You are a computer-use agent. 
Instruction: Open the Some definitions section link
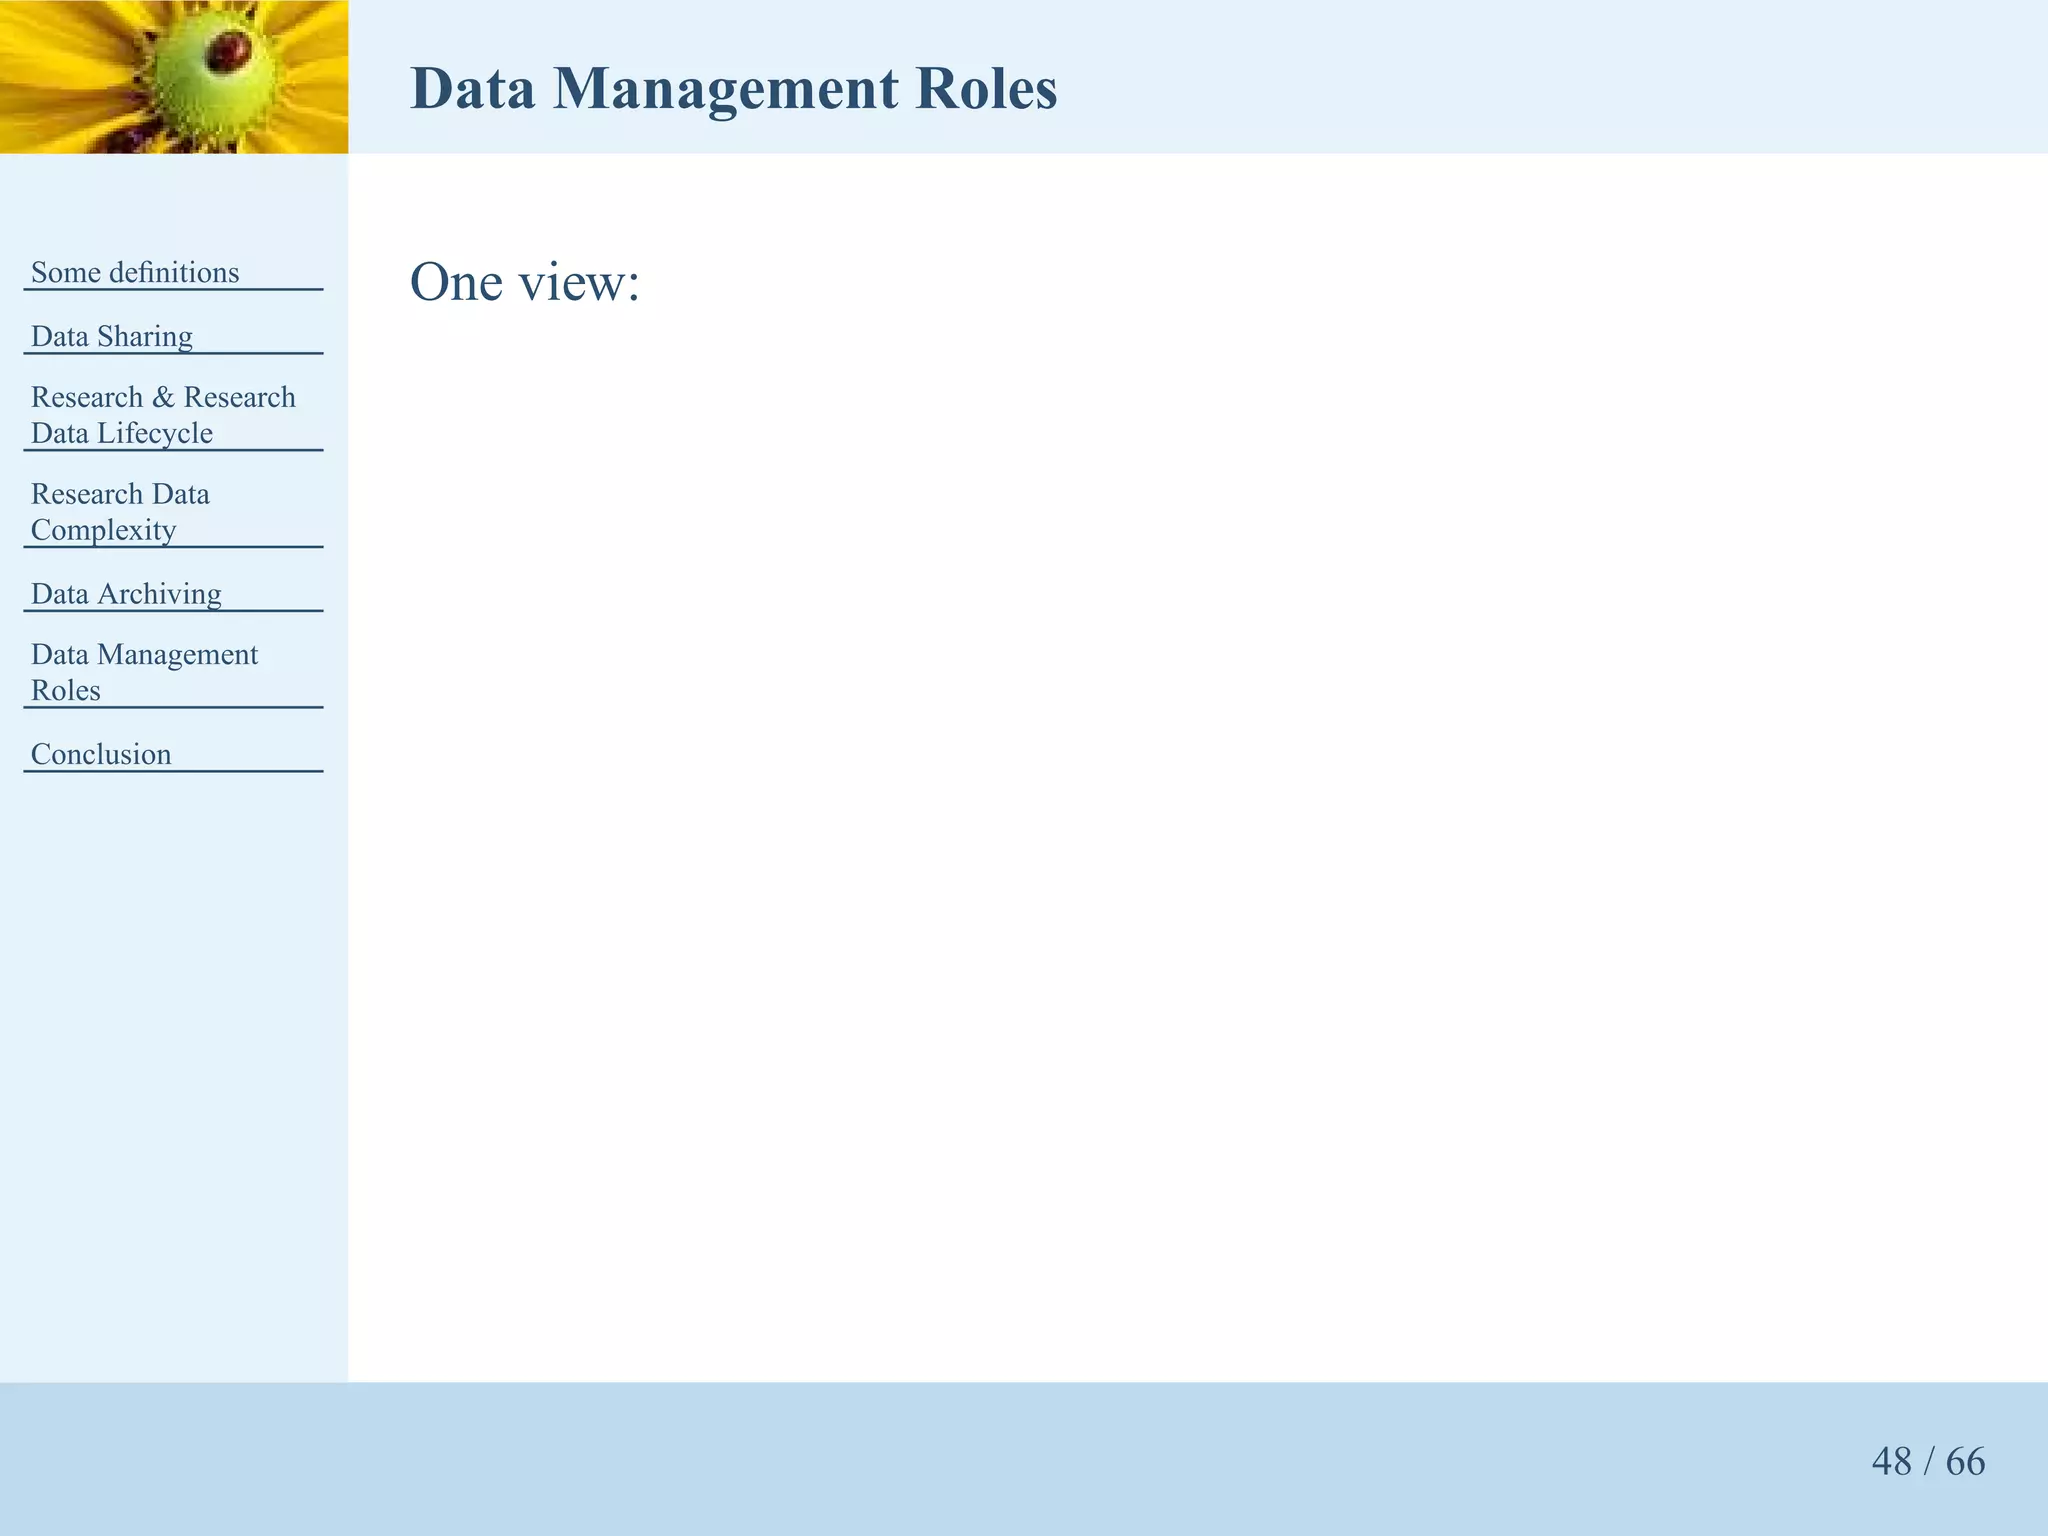[135, 272]
